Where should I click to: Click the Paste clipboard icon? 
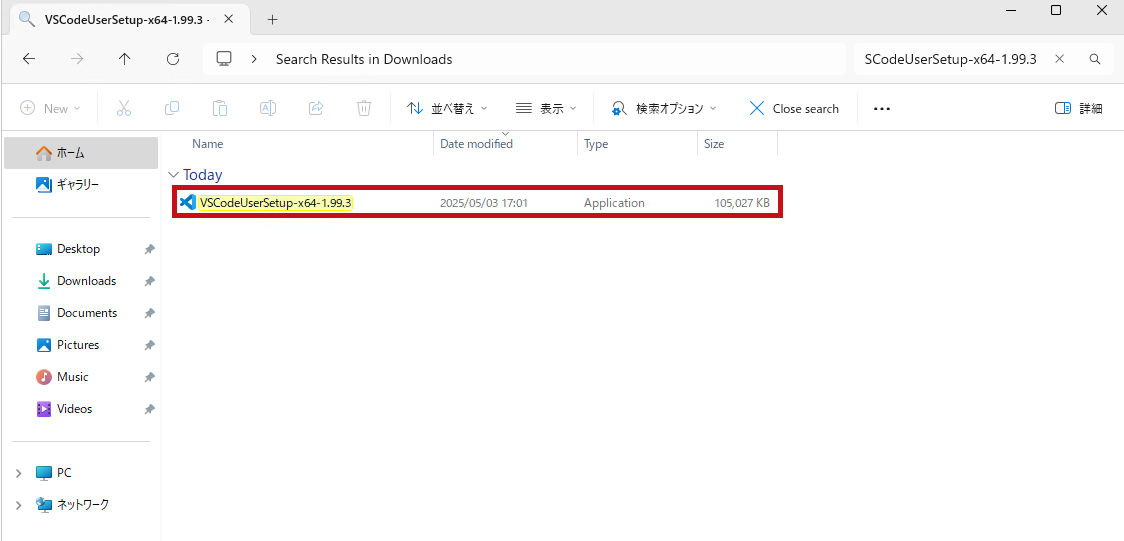(x=220, y=108)
